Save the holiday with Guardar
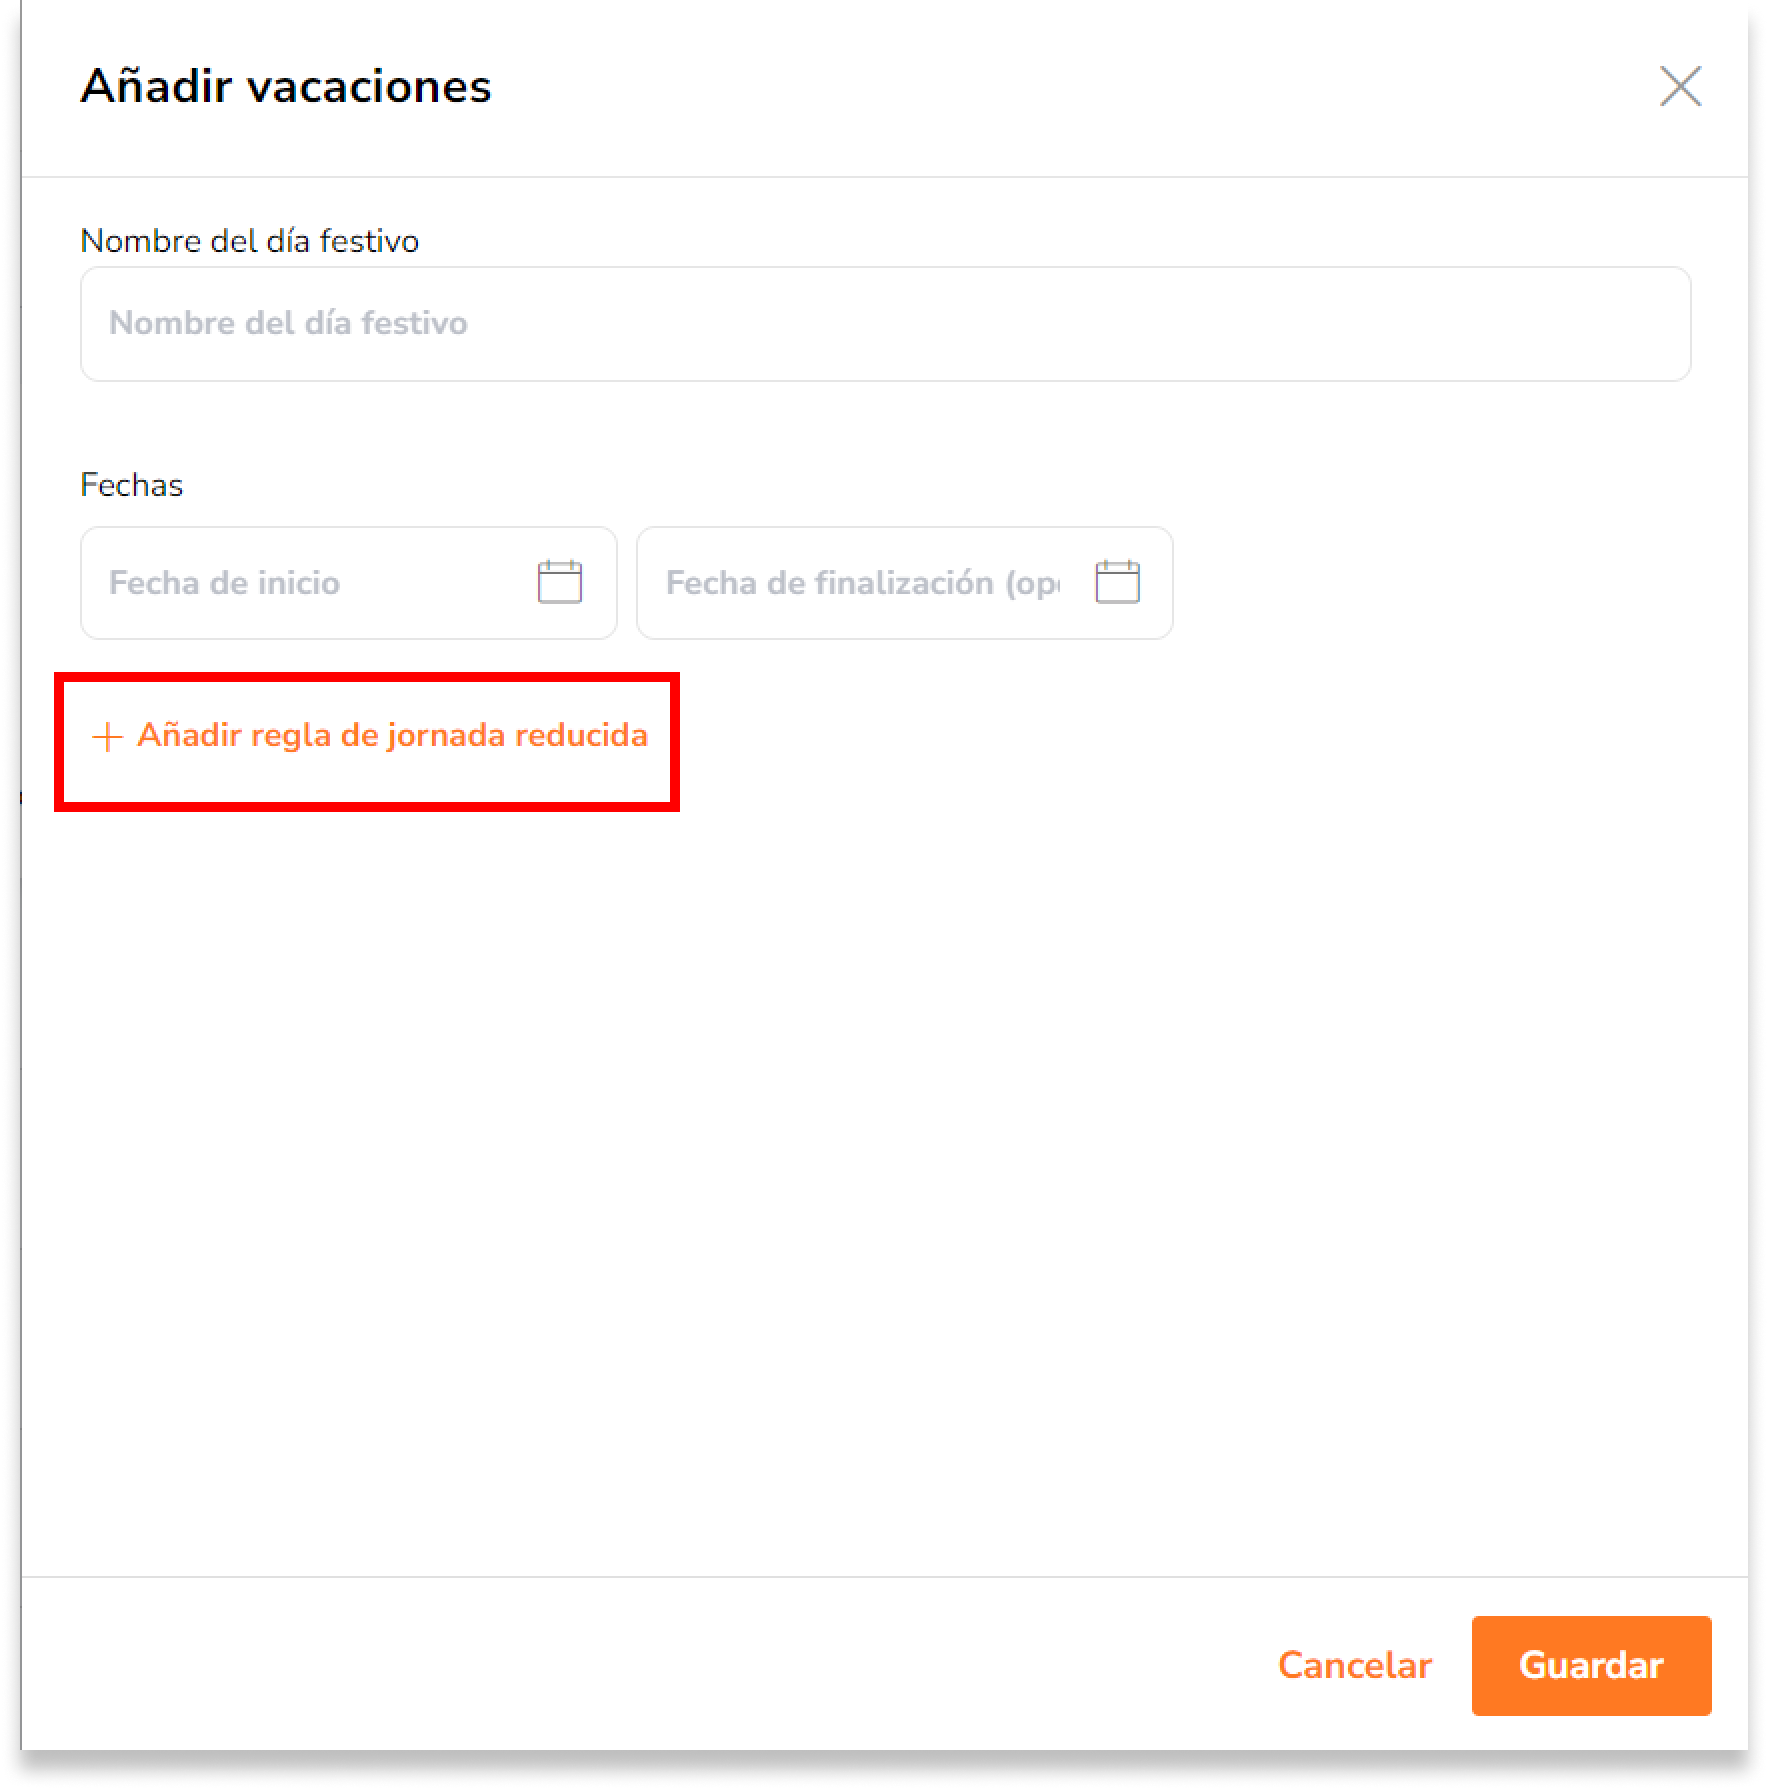 point(1591,1665)
